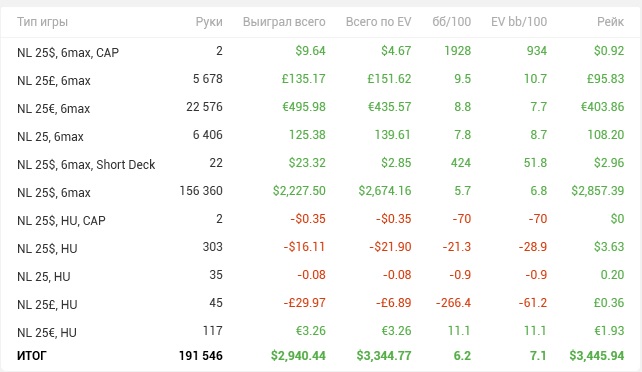
Task: Sort table by EV bb/100 header
Action: (519, 22)
